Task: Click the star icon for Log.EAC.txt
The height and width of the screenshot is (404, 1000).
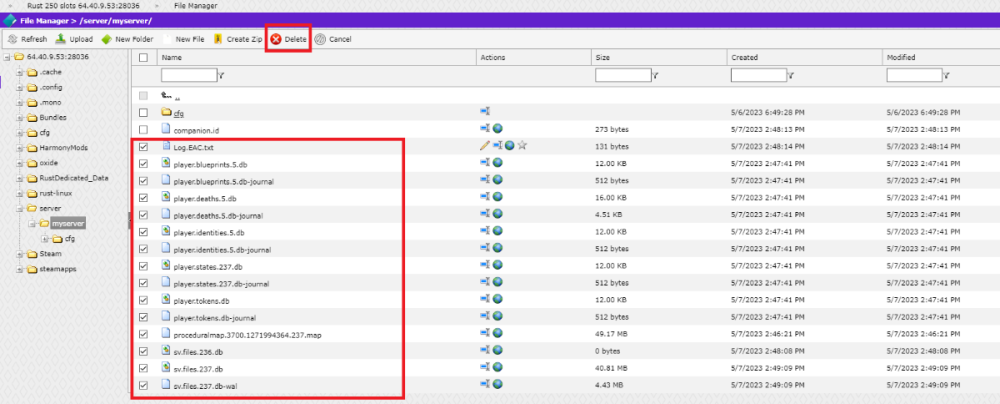Action: tap(522, 146)
